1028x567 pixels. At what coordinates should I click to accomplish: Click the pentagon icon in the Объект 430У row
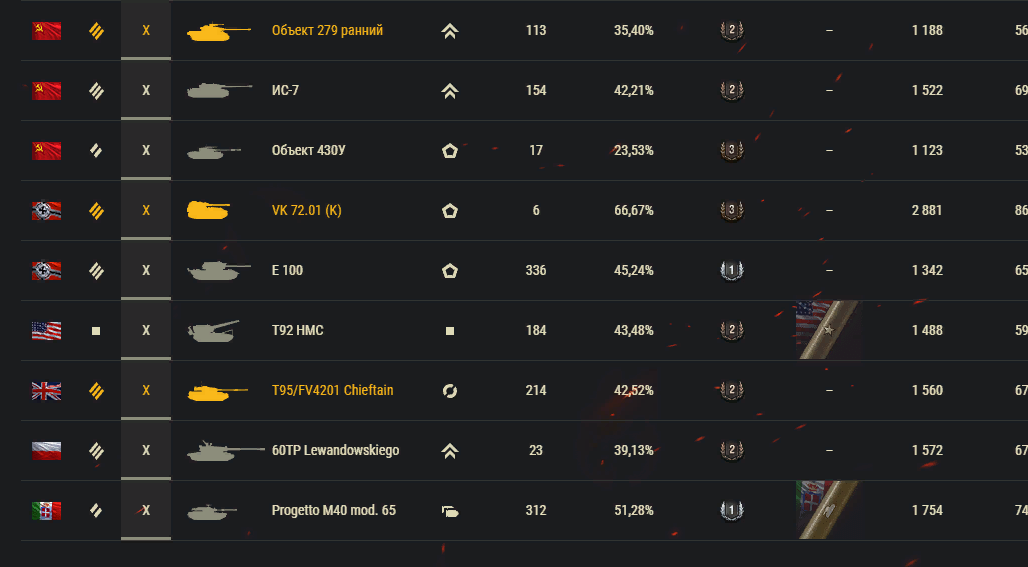click(450, 150)
